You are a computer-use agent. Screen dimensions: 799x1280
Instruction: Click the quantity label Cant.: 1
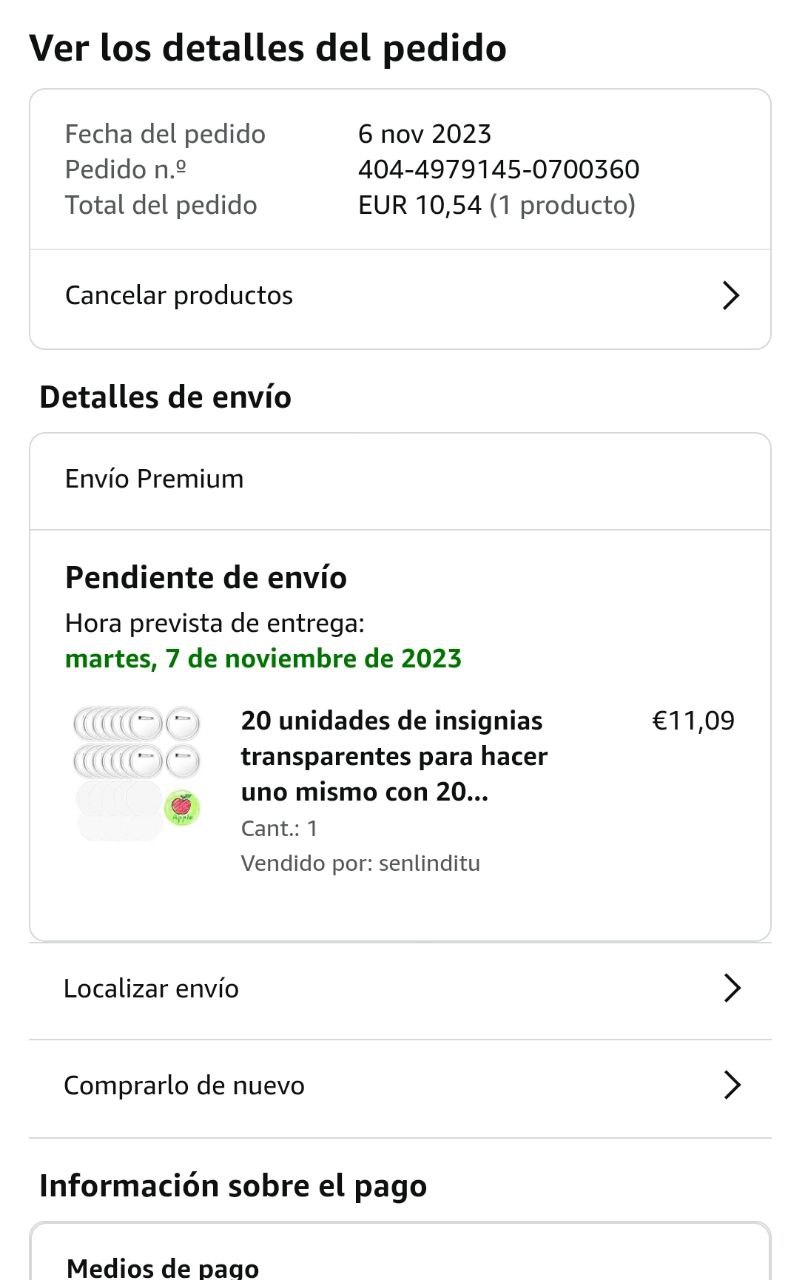pos(279,829)
